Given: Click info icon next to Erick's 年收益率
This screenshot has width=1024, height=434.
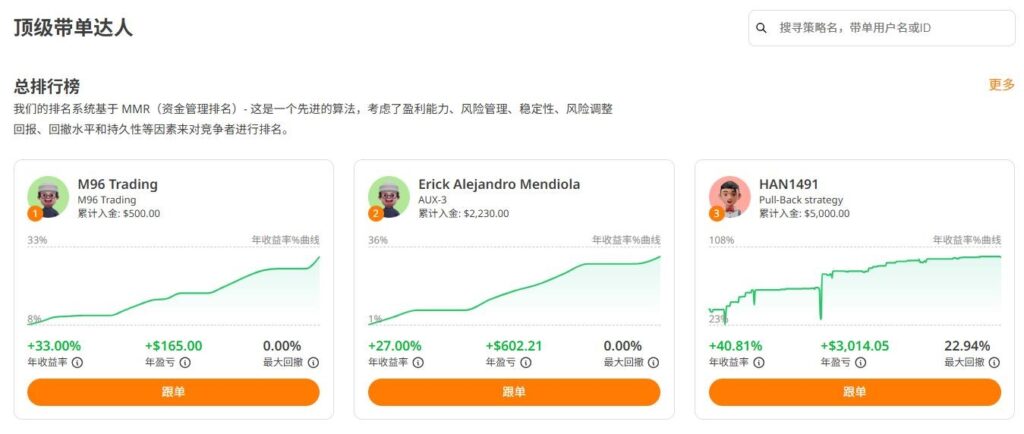Looking at the screenshot, I should click(x=418, y=362).
